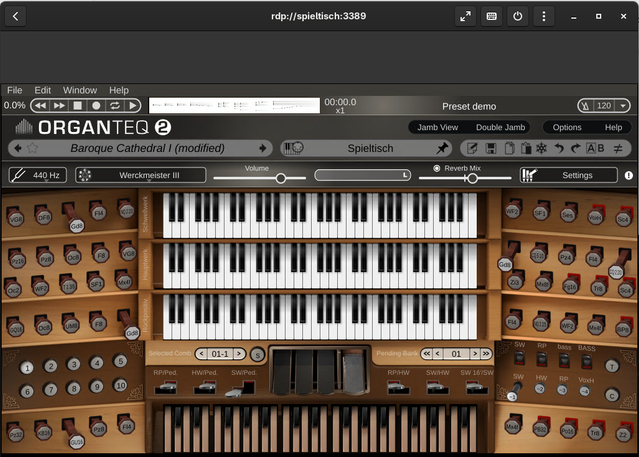Click the MIDI file overview strip

coord(234,105)
